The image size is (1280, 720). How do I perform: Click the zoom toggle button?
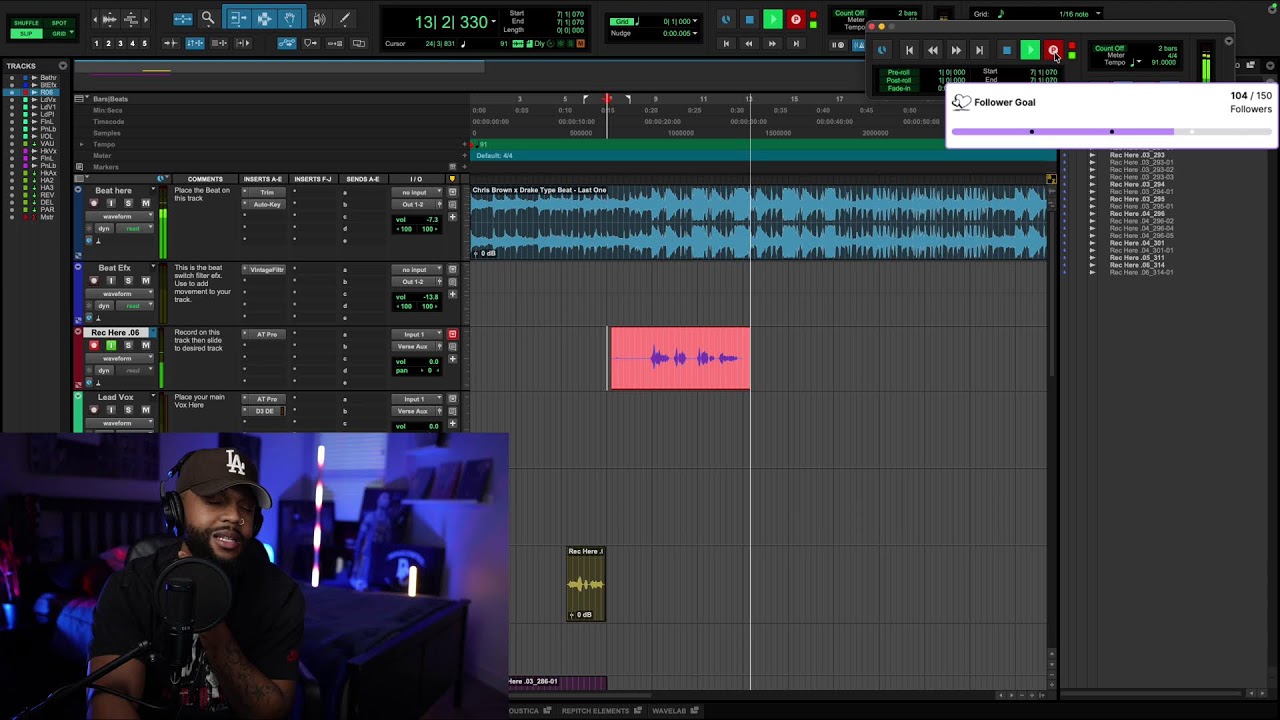(183, 18)
